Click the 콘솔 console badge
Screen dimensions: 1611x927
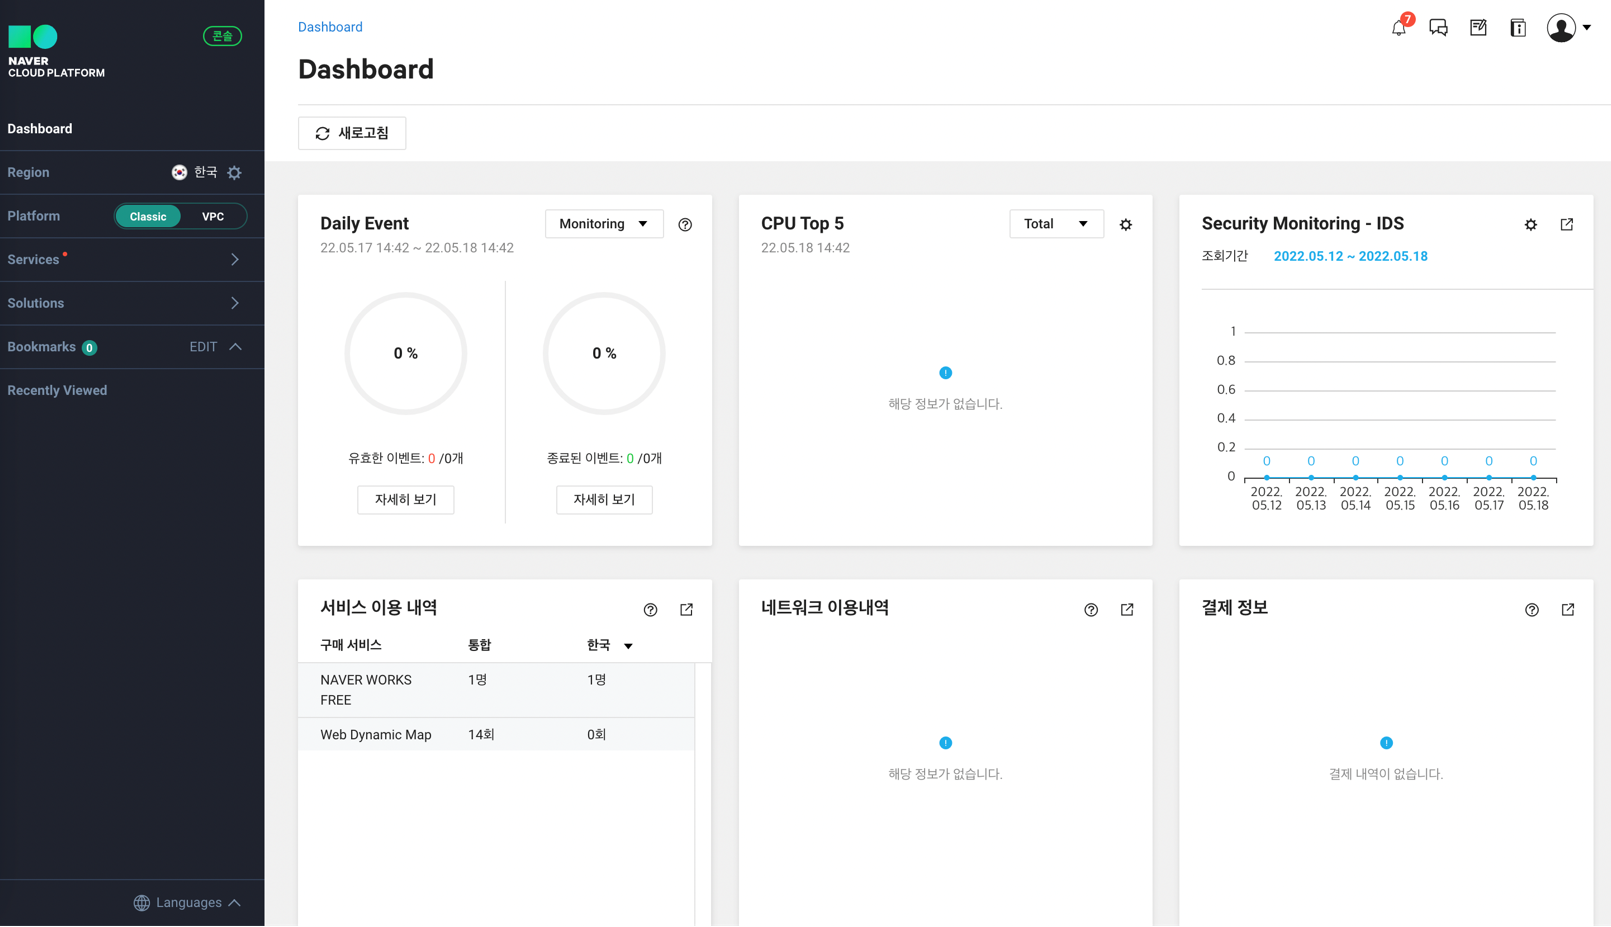222,36
